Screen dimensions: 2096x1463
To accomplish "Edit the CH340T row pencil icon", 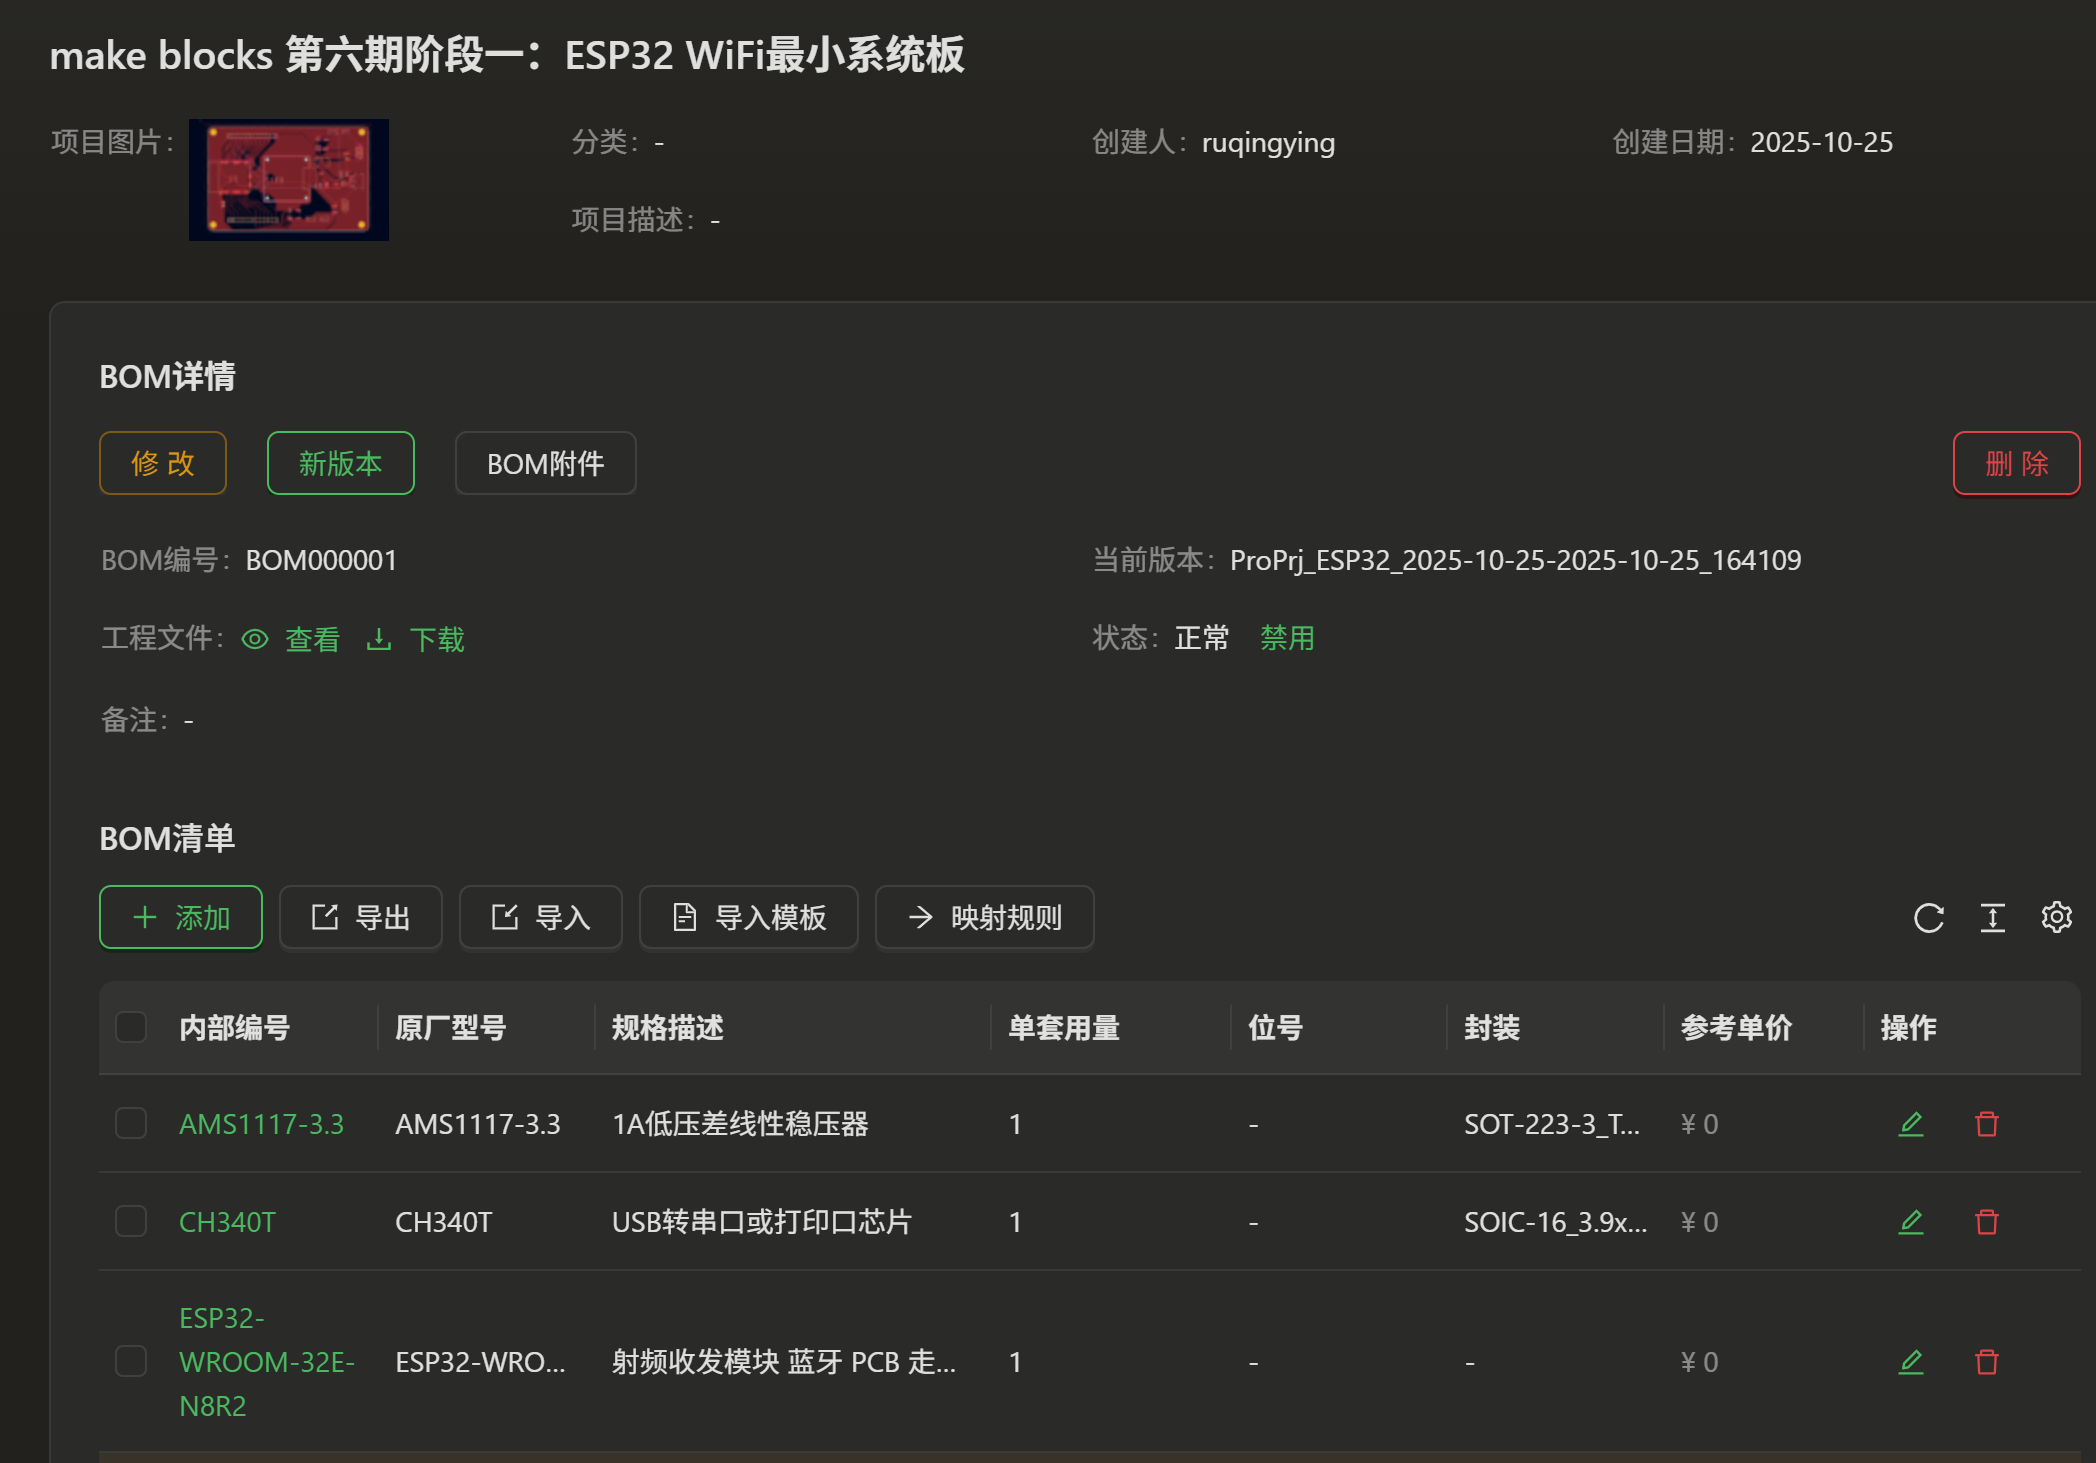I will 1911,1222.
